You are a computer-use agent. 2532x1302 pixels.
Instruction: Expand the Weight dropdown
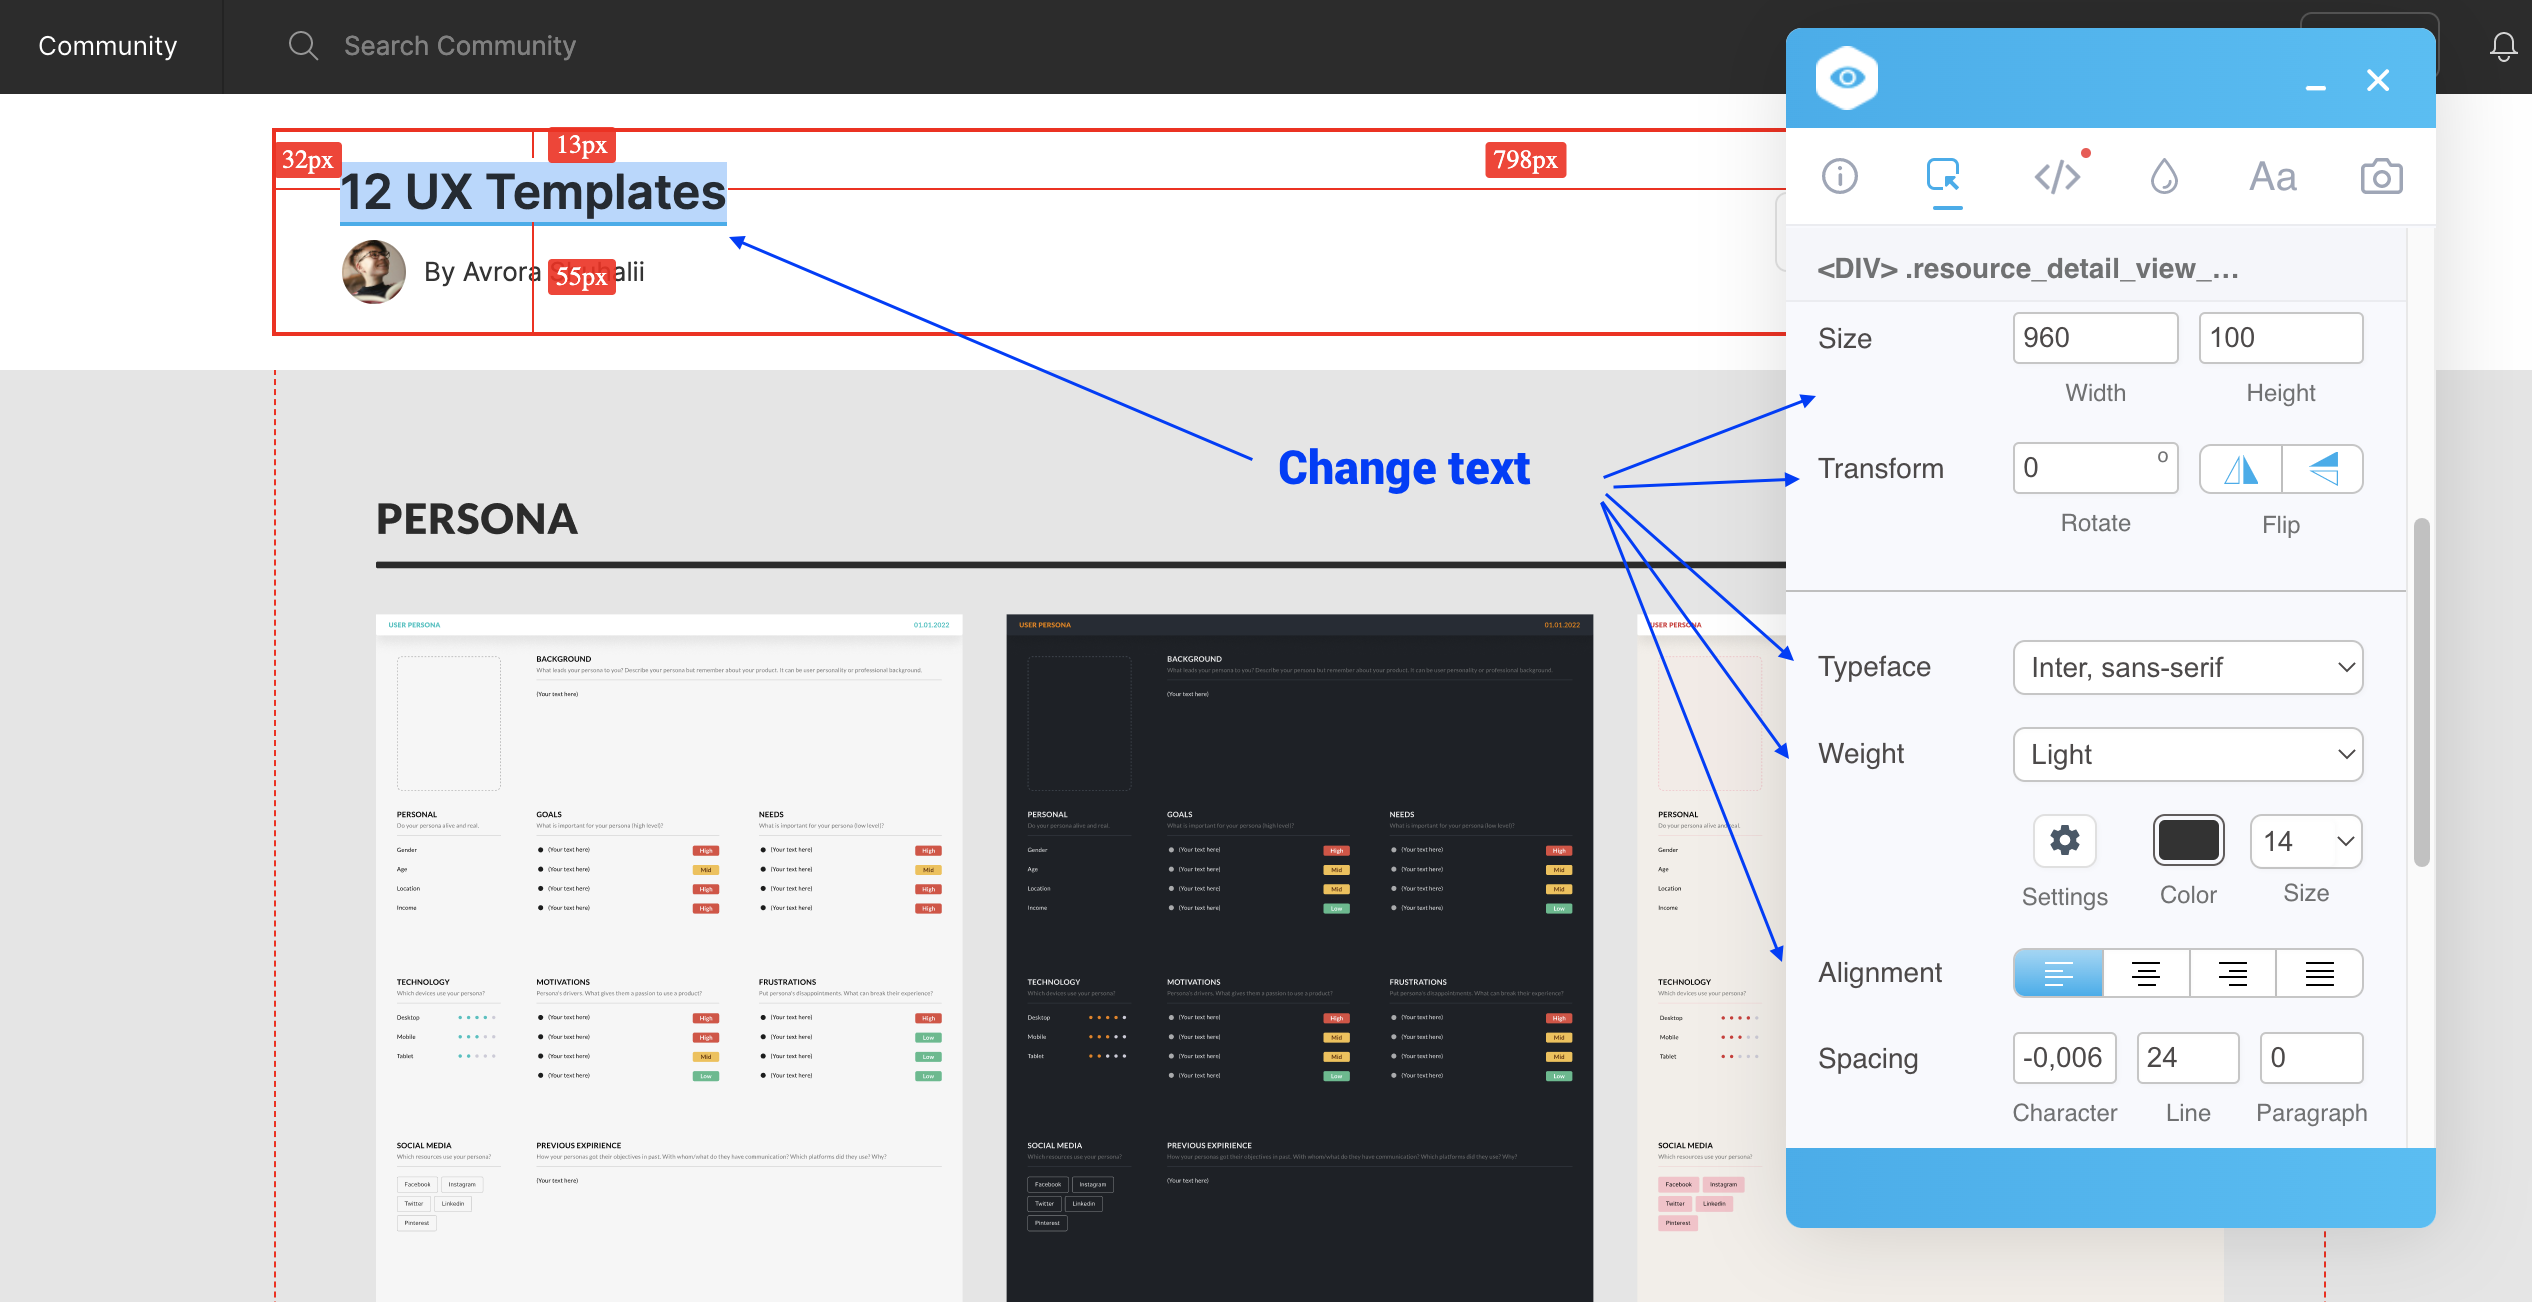point(2187,755)
